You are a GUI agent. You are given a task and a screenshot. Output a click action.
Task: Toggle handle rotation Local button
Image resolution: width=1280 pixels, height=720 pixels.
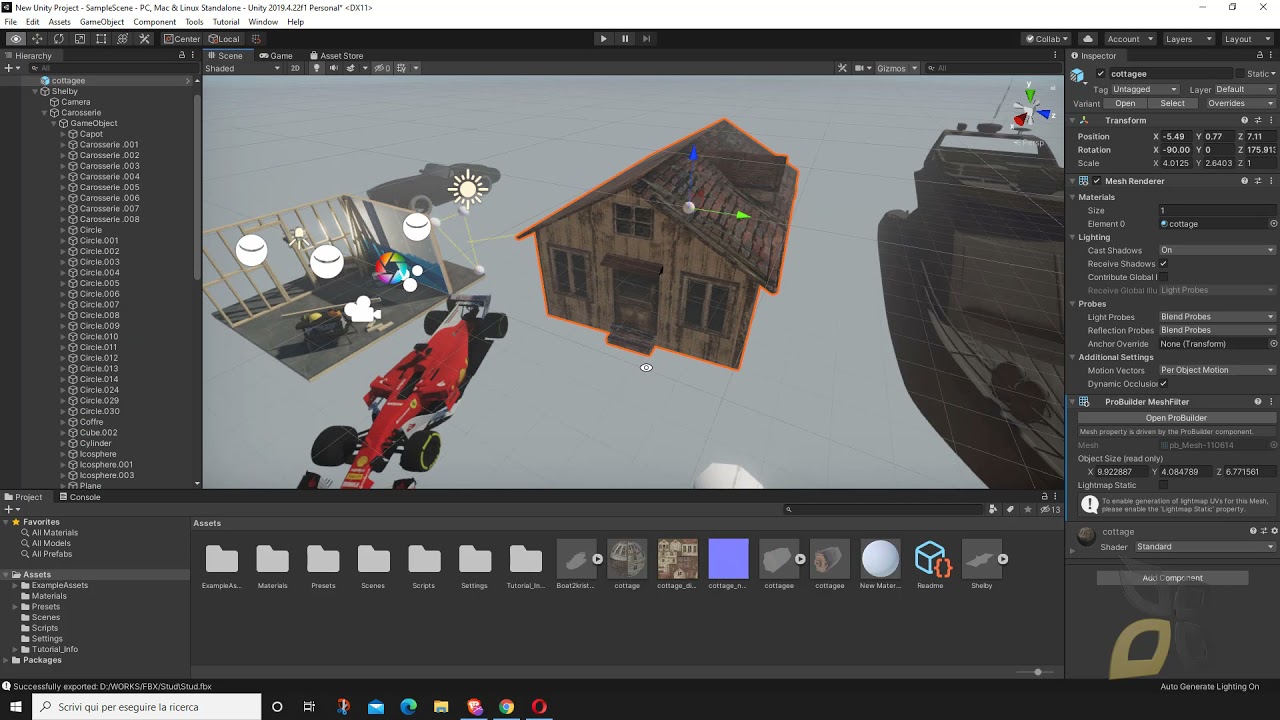(224, 39)
